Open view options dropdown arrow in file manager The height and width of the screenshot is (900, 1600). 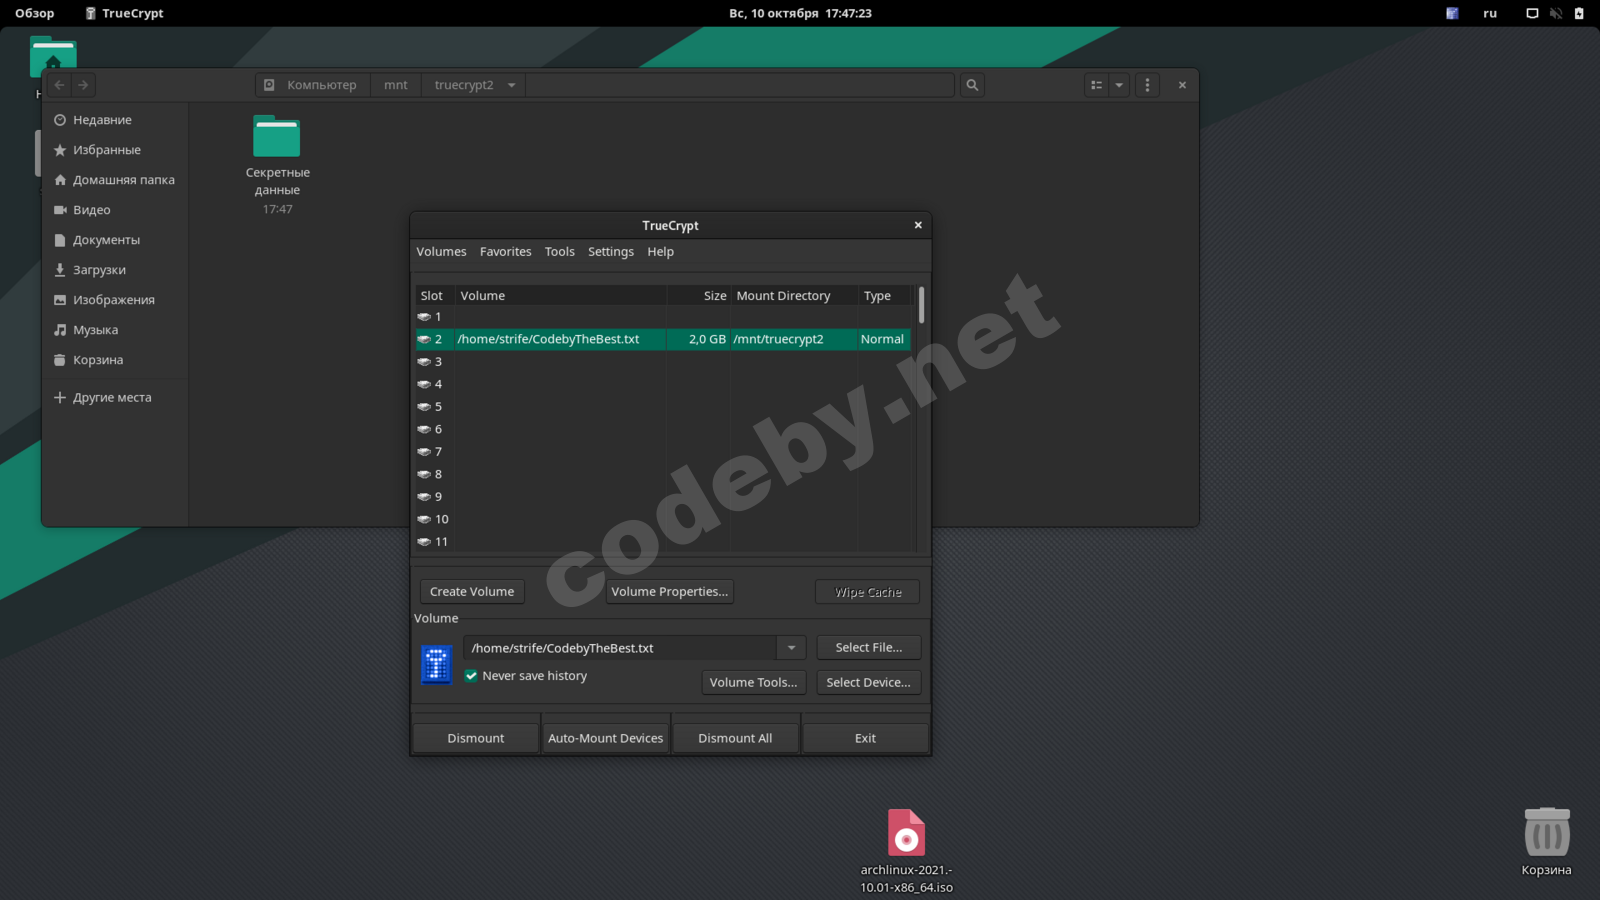pyautogui.click(x=1119, y=85)
